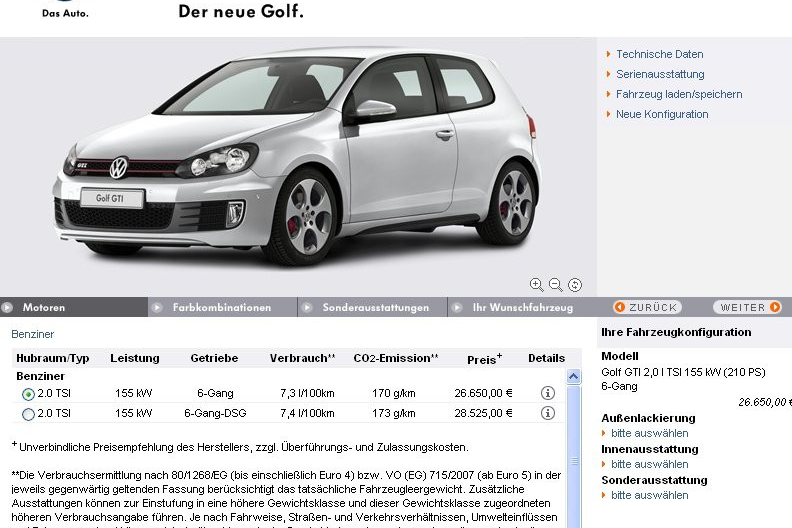Image resolution: width=792 pixels, height=528 pixels.
Task: Go to the Ihr Wunschfahrzeug tab
Action: [x=522, y=308]
